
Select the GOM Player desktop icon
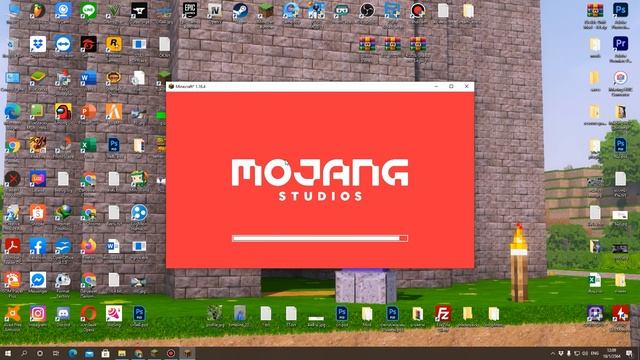tap(12, 280)
